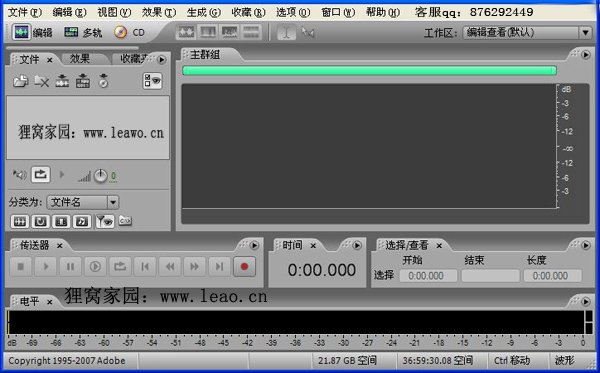This screenshot has height=373, width=600.
Task: Open the 传送器 panel menu arrow
Action: pyautogui.click(x=254, y=245)
